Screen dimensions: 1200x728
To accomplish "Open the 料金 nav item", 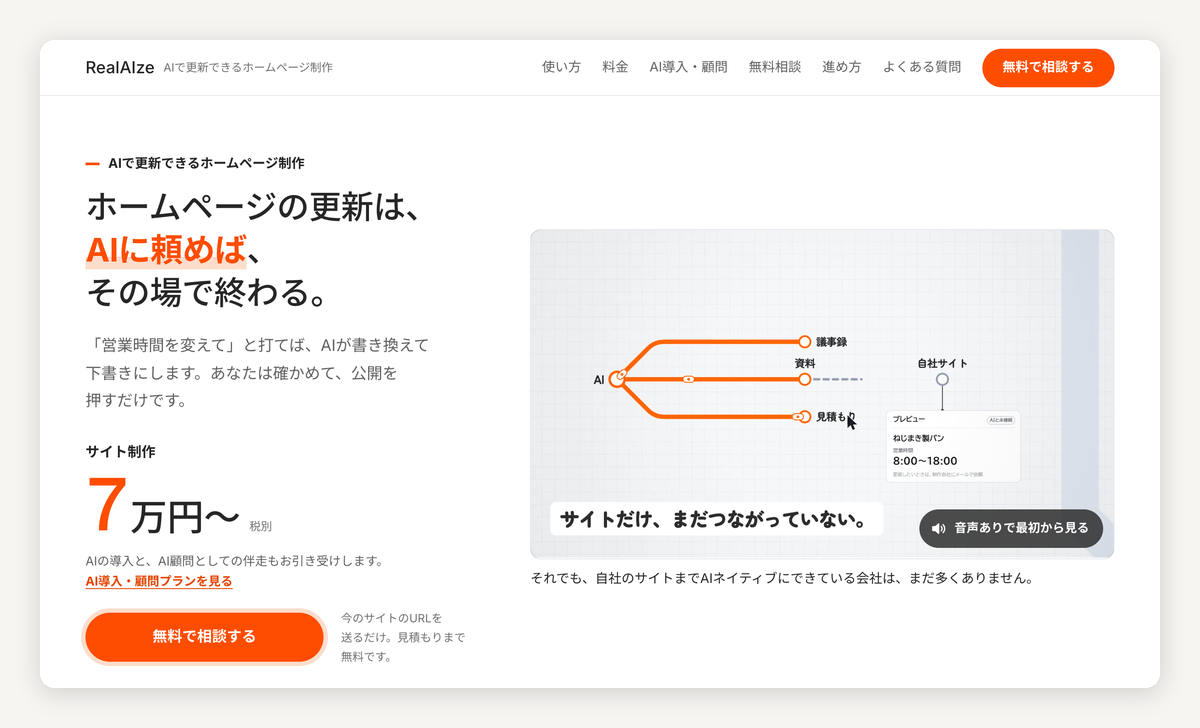I will (x=615, y=67).
